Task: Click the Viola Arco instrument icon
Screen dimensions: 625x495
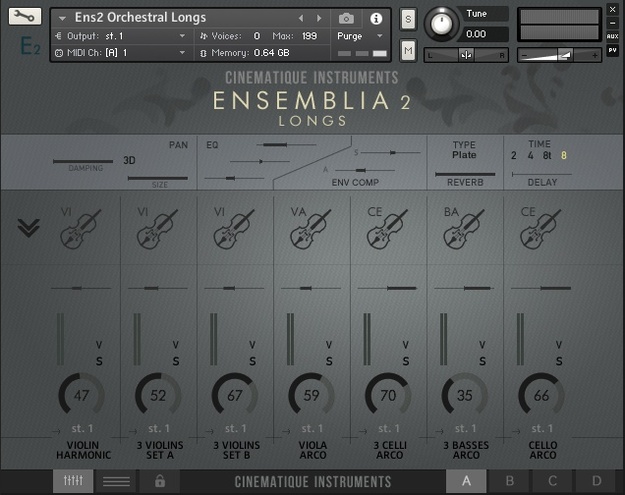Action: coord(311,229)
